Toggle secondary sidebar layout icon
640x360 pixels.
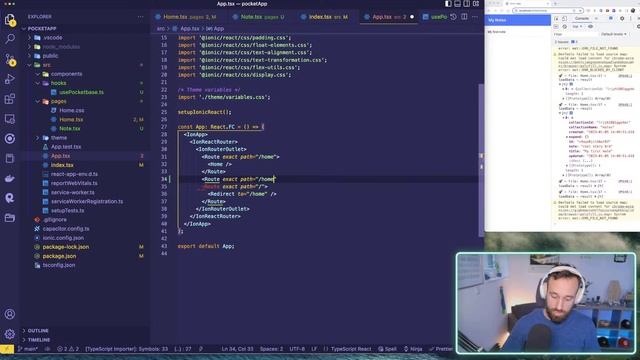pyautogui.click(x=467, y=4)
